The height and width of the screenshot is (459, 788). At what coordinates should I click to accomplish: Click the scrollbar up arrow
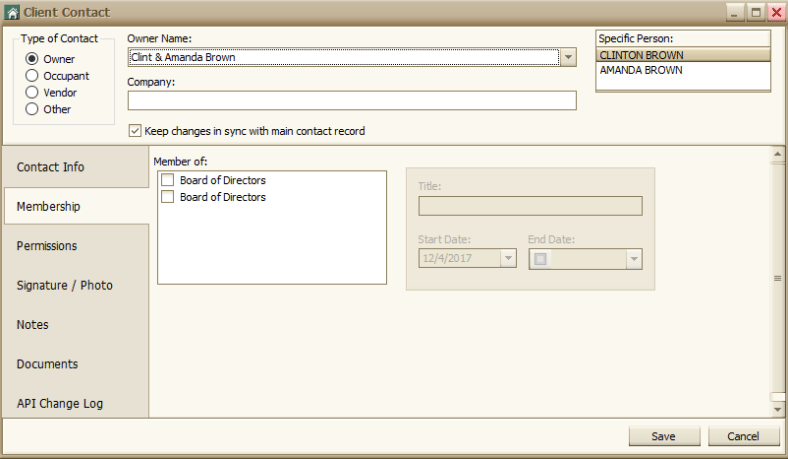pos(777,154)
